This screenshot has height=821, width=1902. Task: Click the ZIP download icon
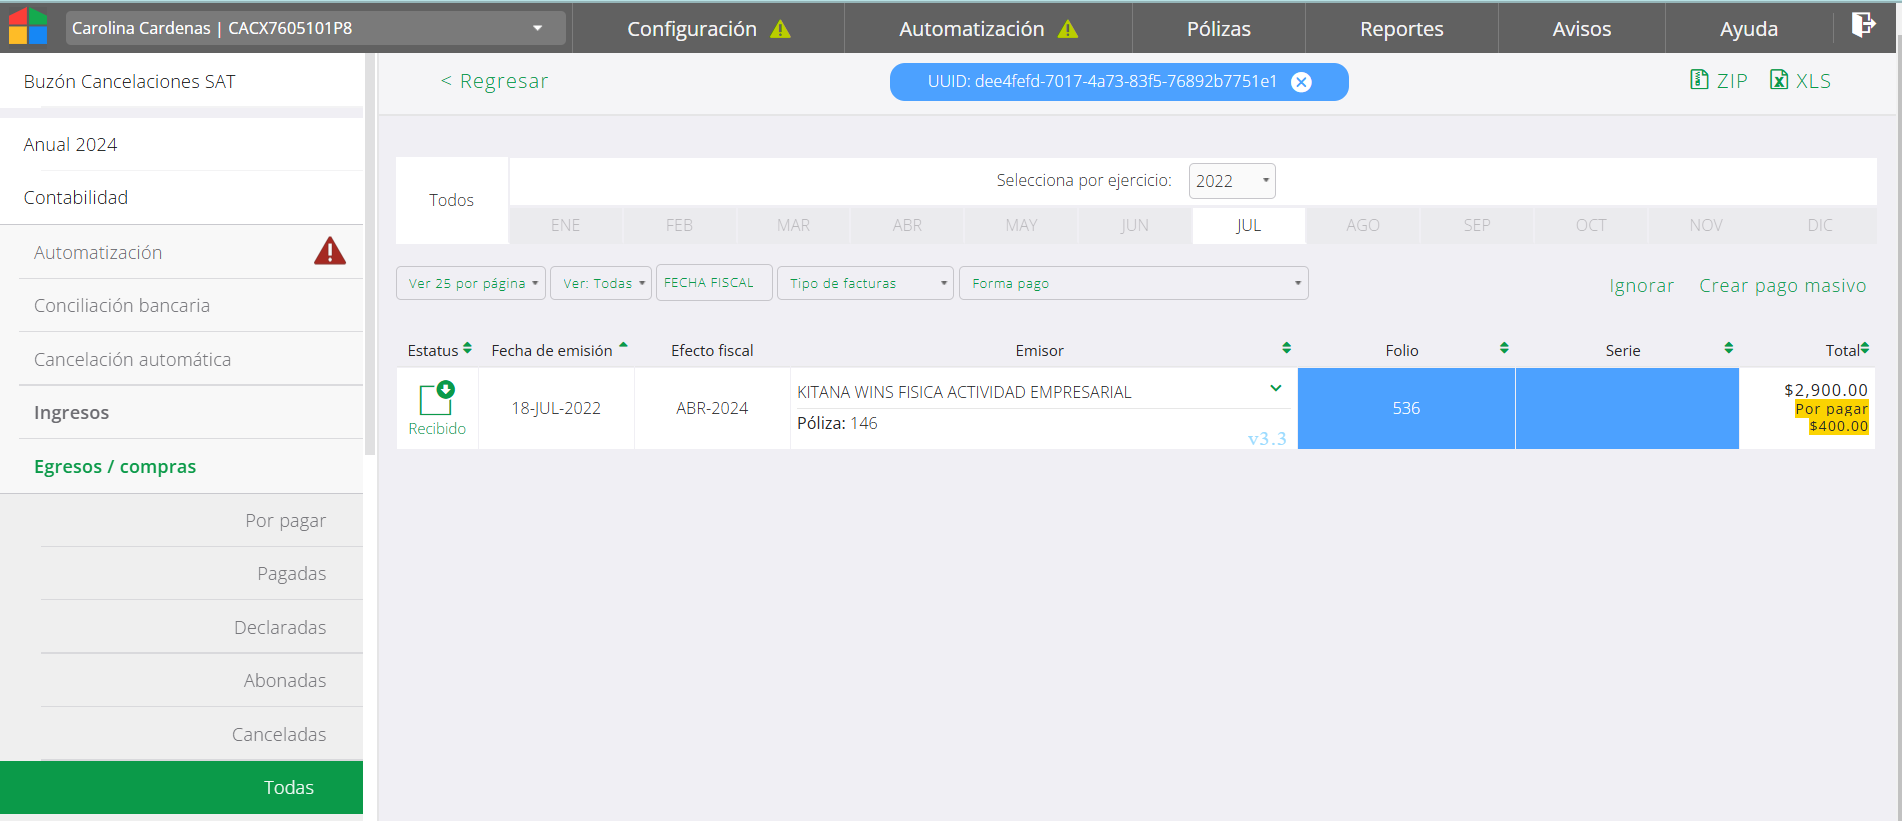tap(1699, 80)
